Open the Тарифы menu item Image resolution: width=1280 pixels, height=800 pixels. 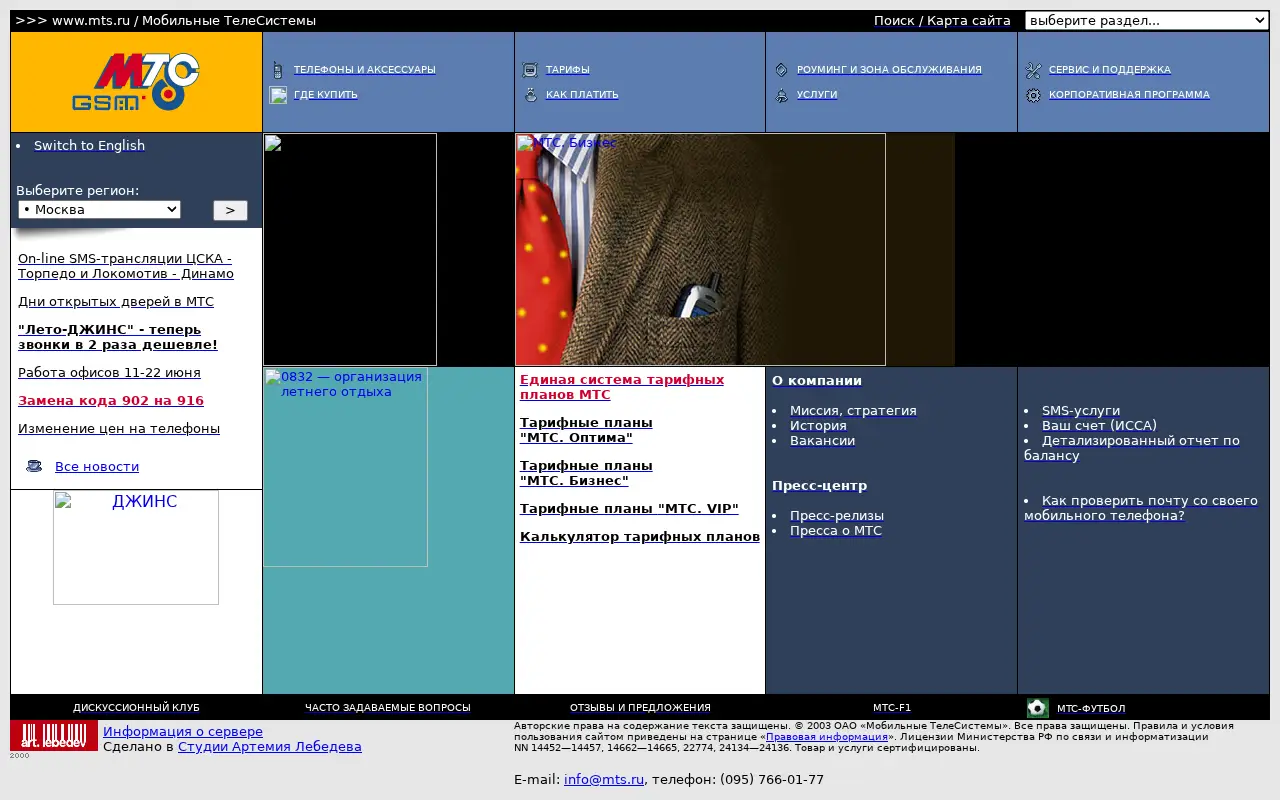pyautogui.click(x=567, y=70)
